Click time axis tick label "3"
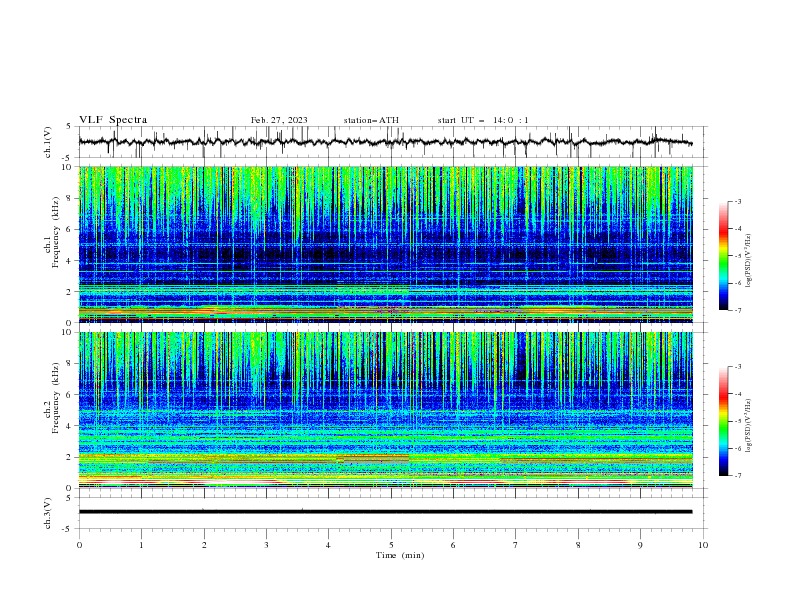Image resolution: width=792 pixels, height=612 pixels. tap(266, 545)
